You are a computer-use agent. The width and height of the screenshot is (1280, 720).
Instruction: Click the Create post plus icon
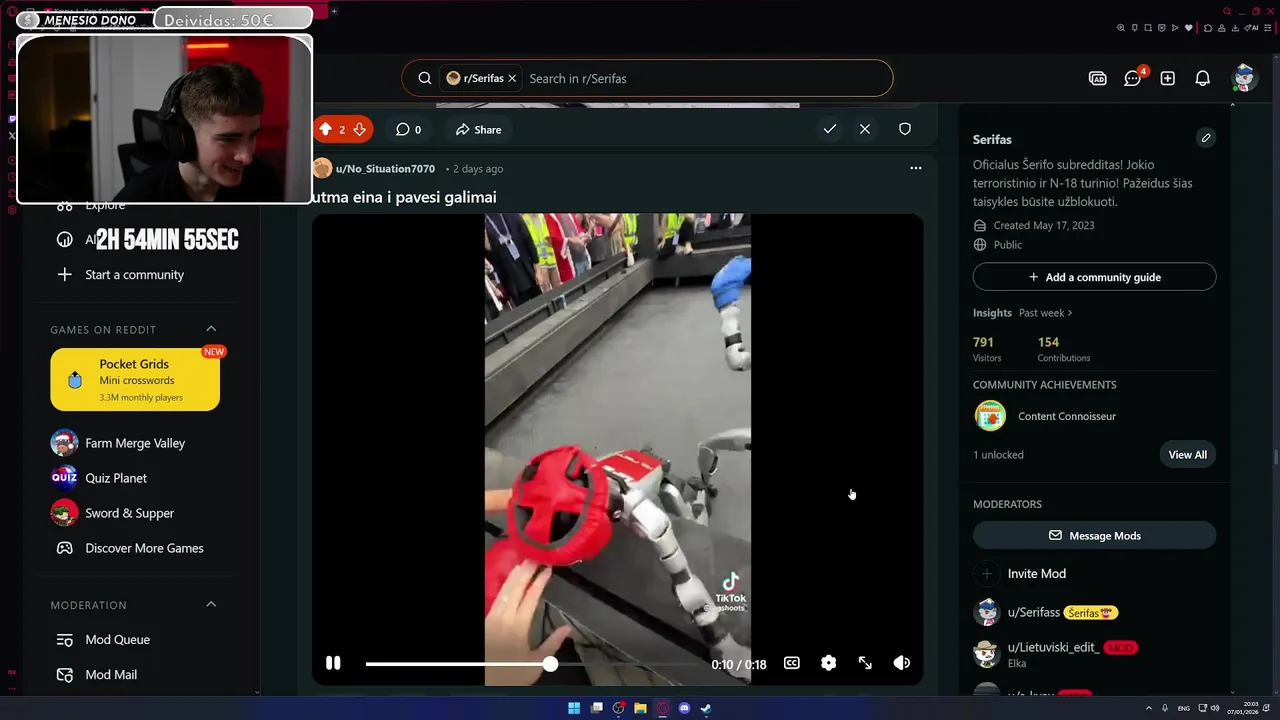point(1168,78)
